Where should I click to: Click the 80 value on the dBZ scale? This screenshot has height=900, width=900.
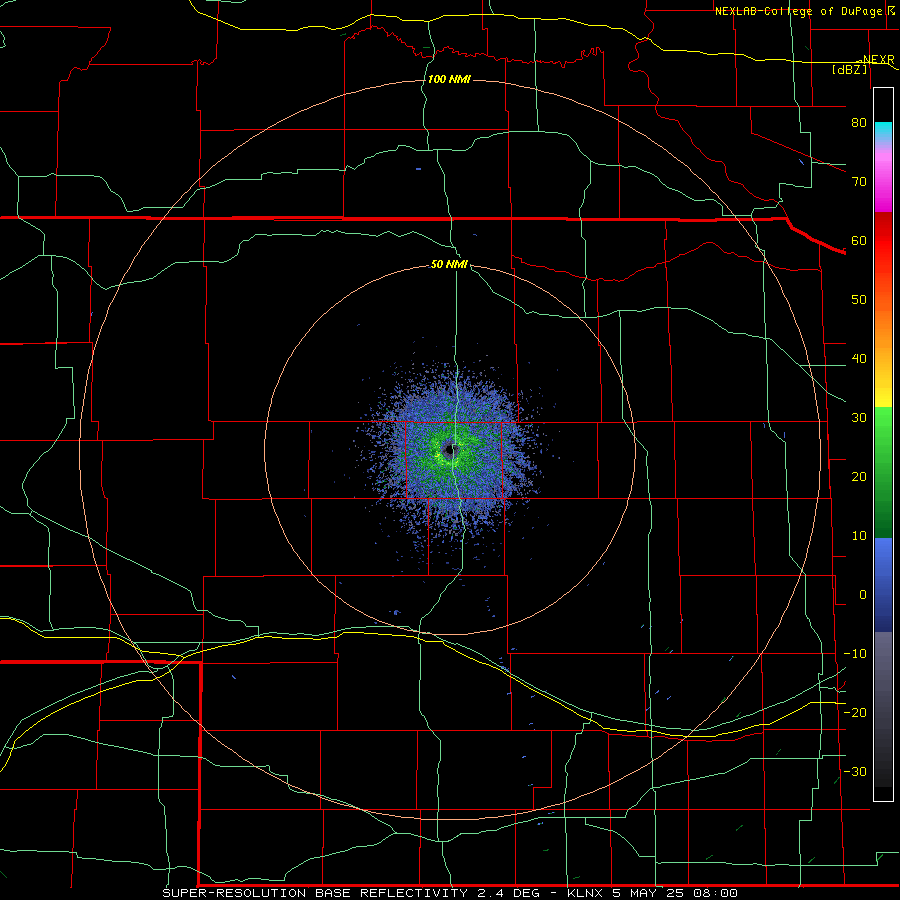pyautogui.click(x=859, y=122)
